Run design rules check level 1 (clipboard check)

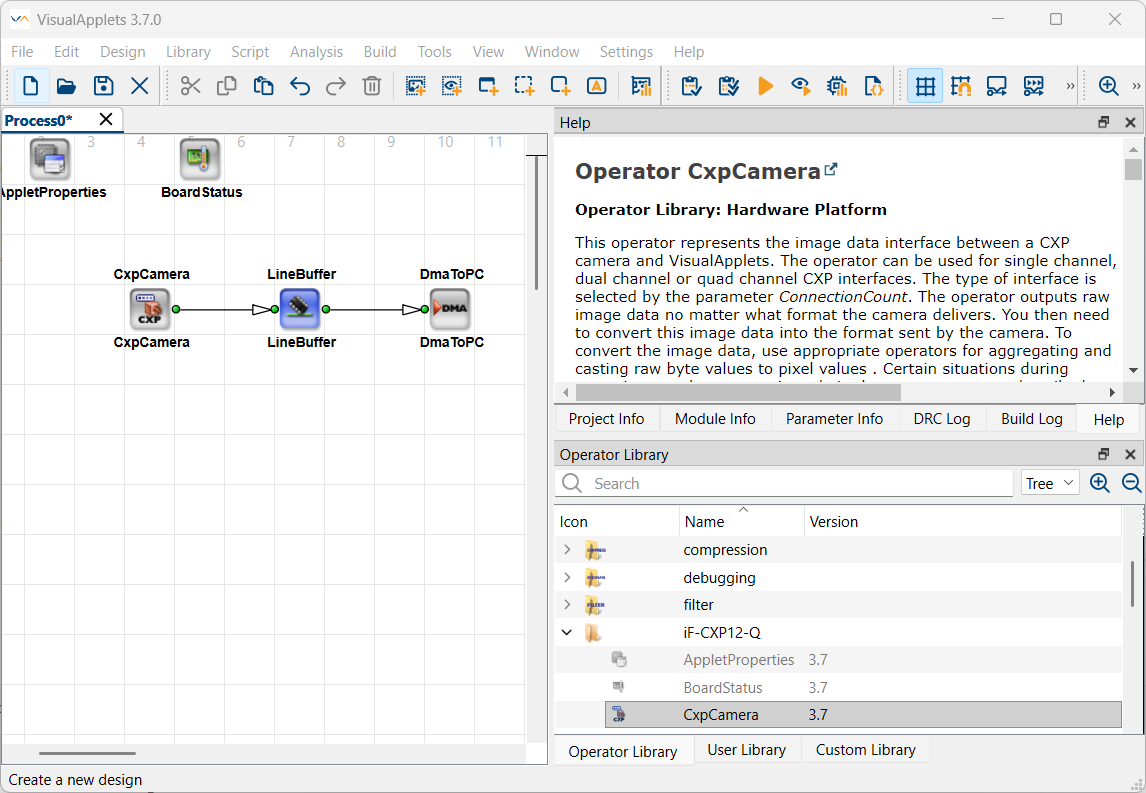691,86
